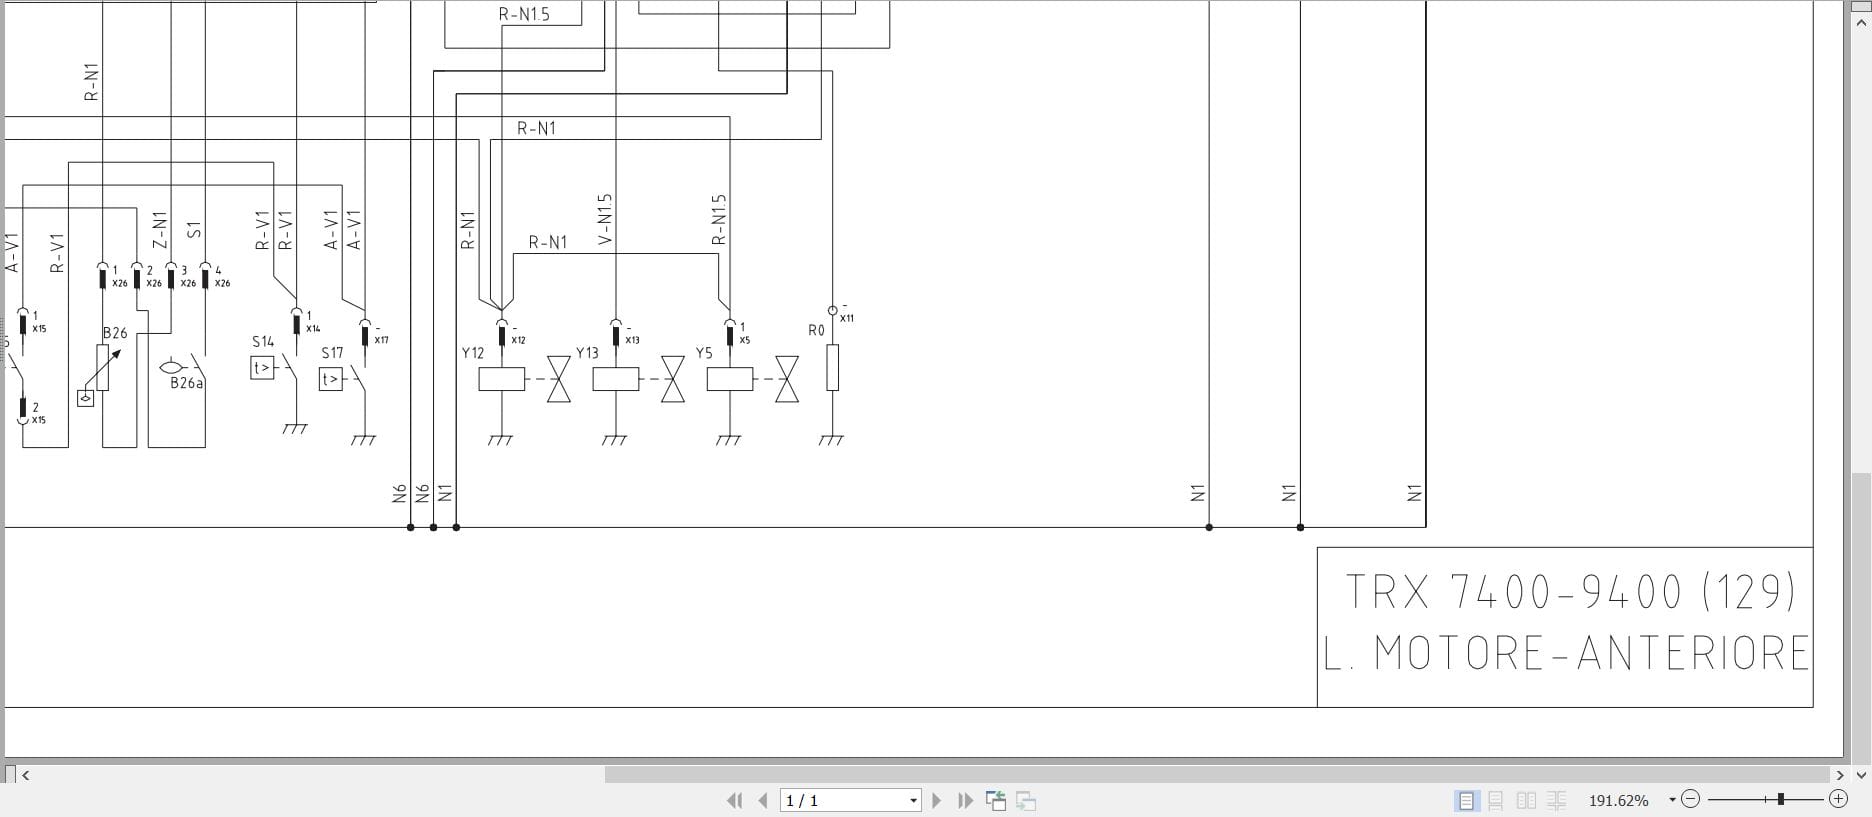This screenshot has height=817, width=1872.
Task: Open the page number dropdown
Action: coord(913,801)
